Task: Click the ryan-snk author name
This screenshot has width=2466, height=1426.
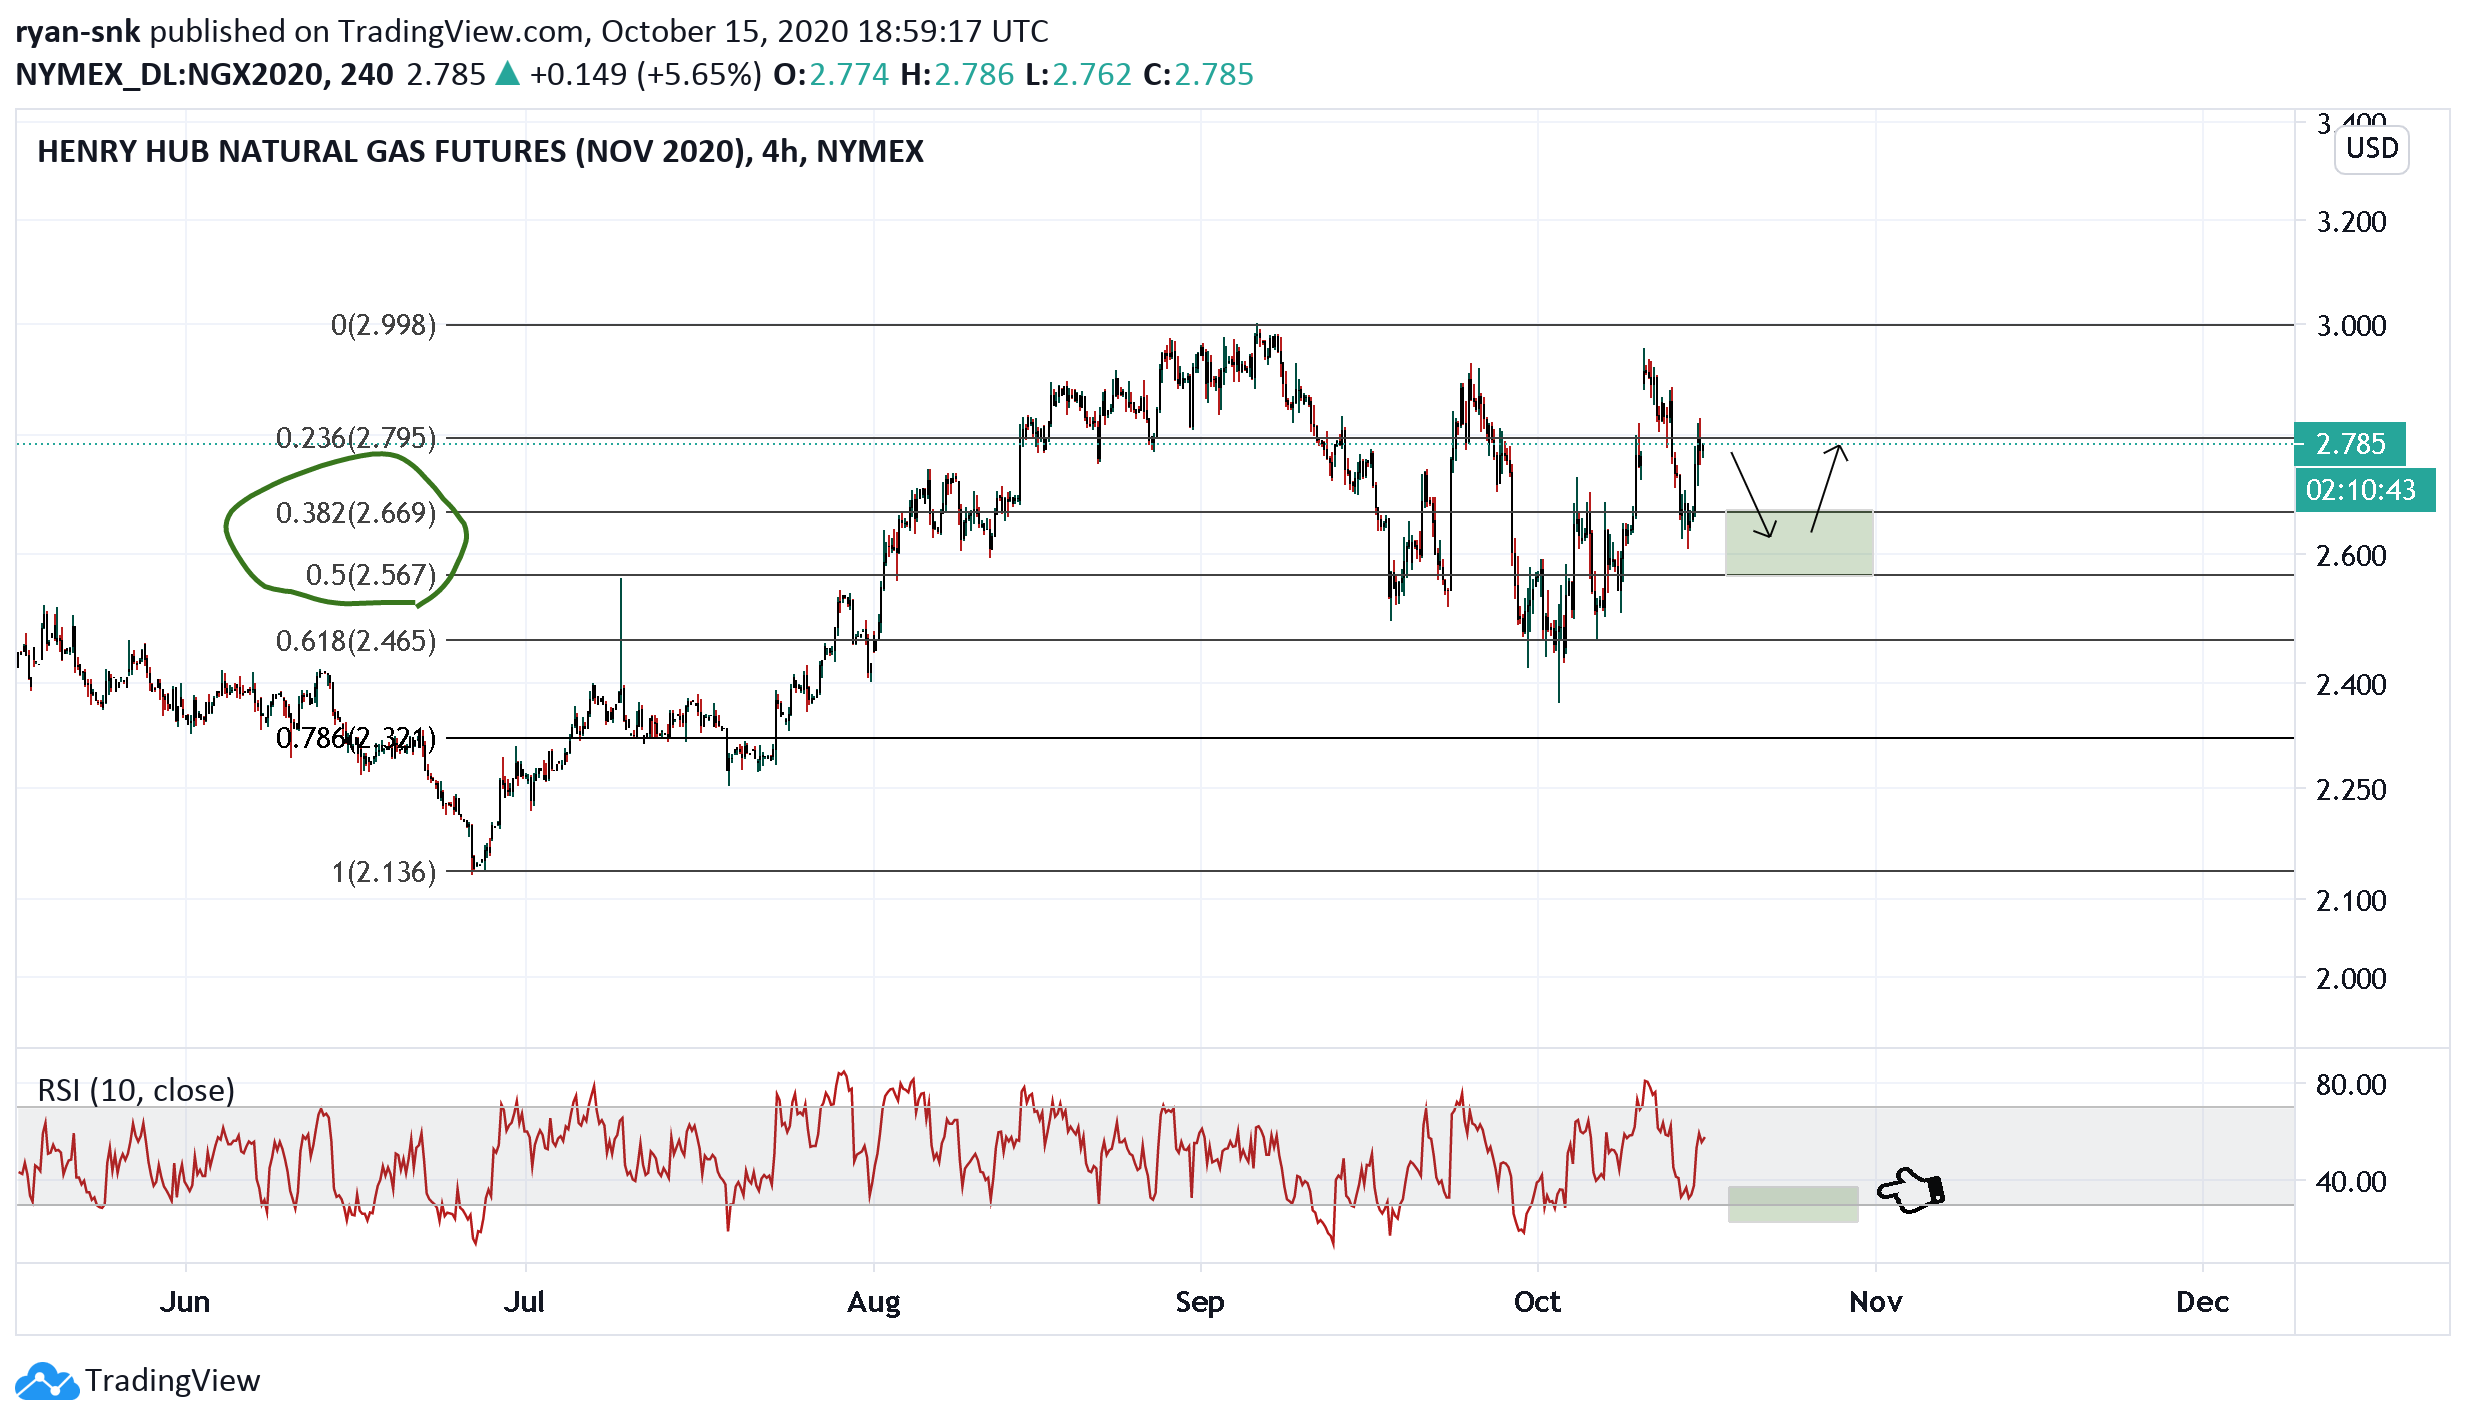Action: pos(78,31)
